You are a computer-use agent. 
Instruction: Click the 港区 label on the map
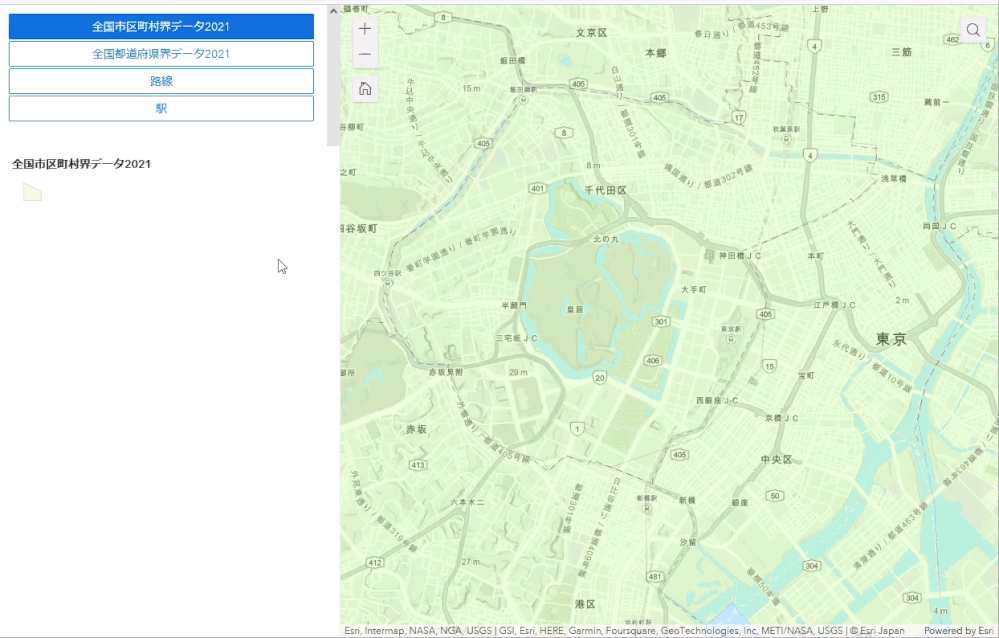pos(585,604)
